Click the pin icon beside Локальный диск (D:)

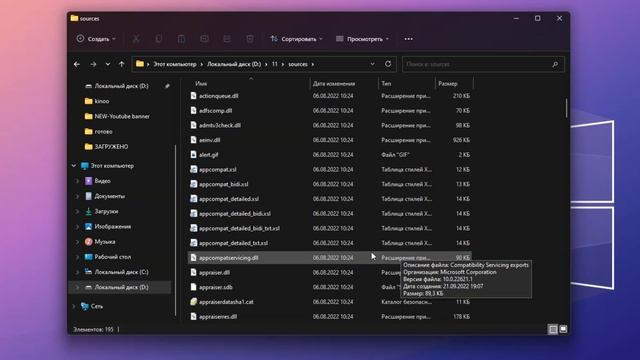click(167, 86)
